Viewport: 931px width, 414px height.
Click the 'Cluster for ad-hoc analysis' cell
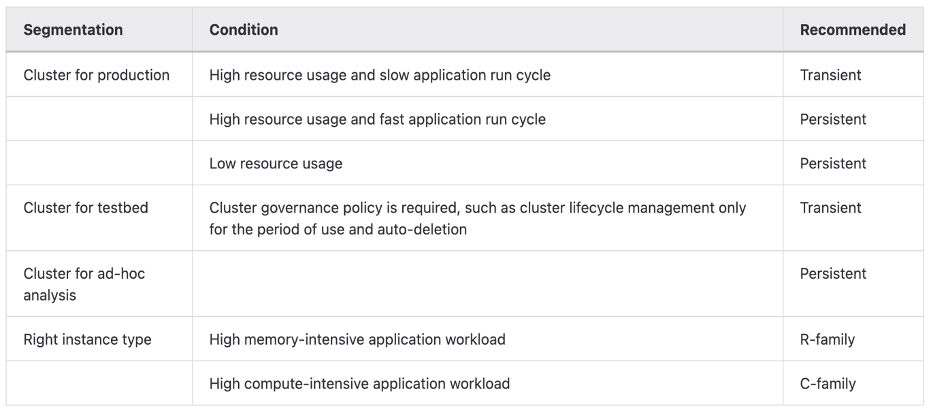(x=84, y=284)
